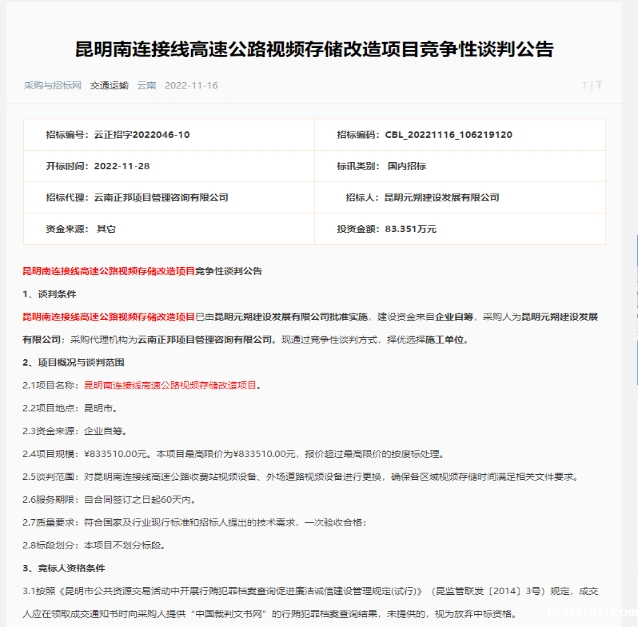Open the 云南 region link
The width and height of the screenshot is (638, 628).
point(146,85)
